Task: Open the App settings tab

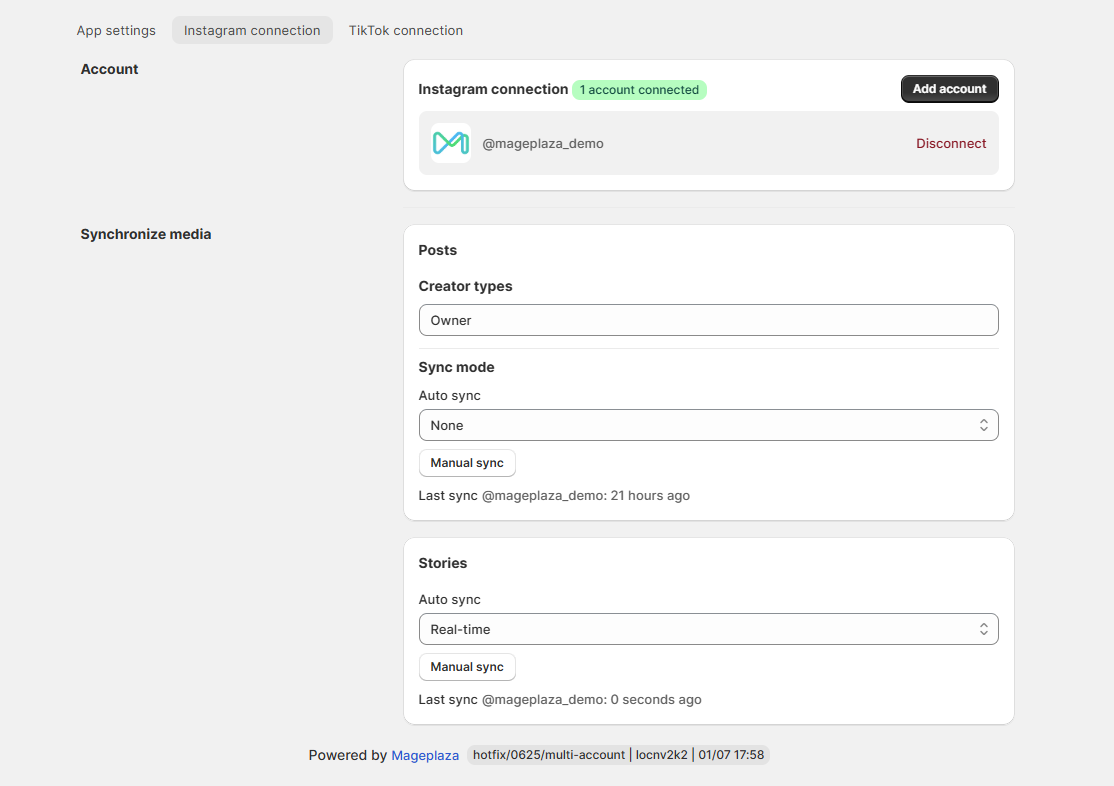Action: click(x=116, y=31)
